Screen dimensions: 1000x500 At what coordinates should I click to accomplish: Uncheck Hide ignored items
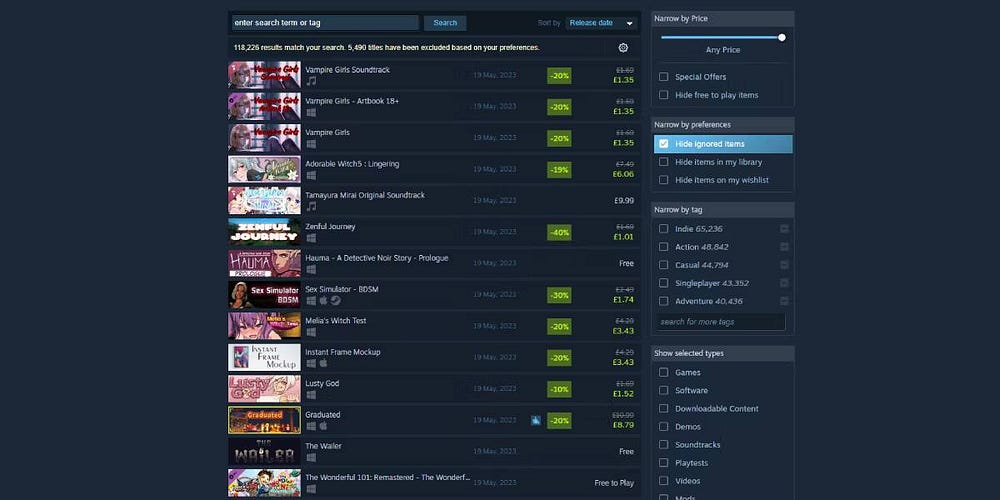point(664,144)
